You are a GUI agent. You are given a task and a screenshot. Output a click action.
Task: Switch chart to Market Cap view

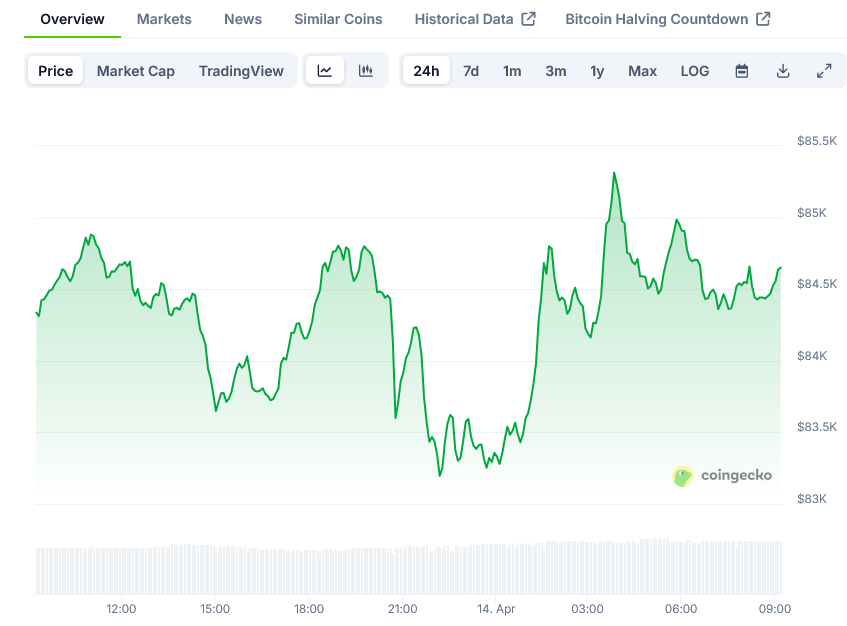136,71
